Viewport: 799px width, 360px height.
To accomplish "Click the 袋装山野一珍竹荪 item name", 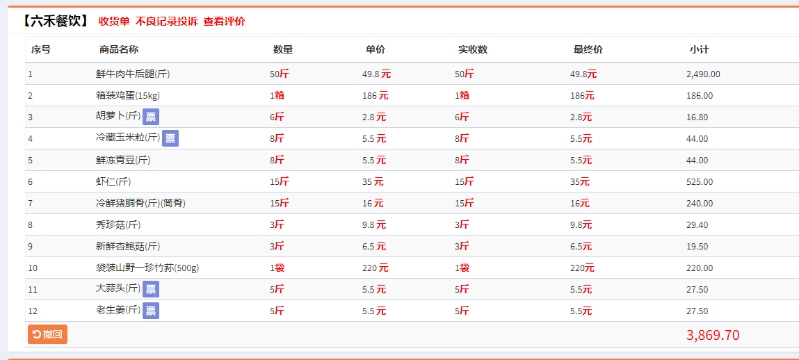I will 147,268.
